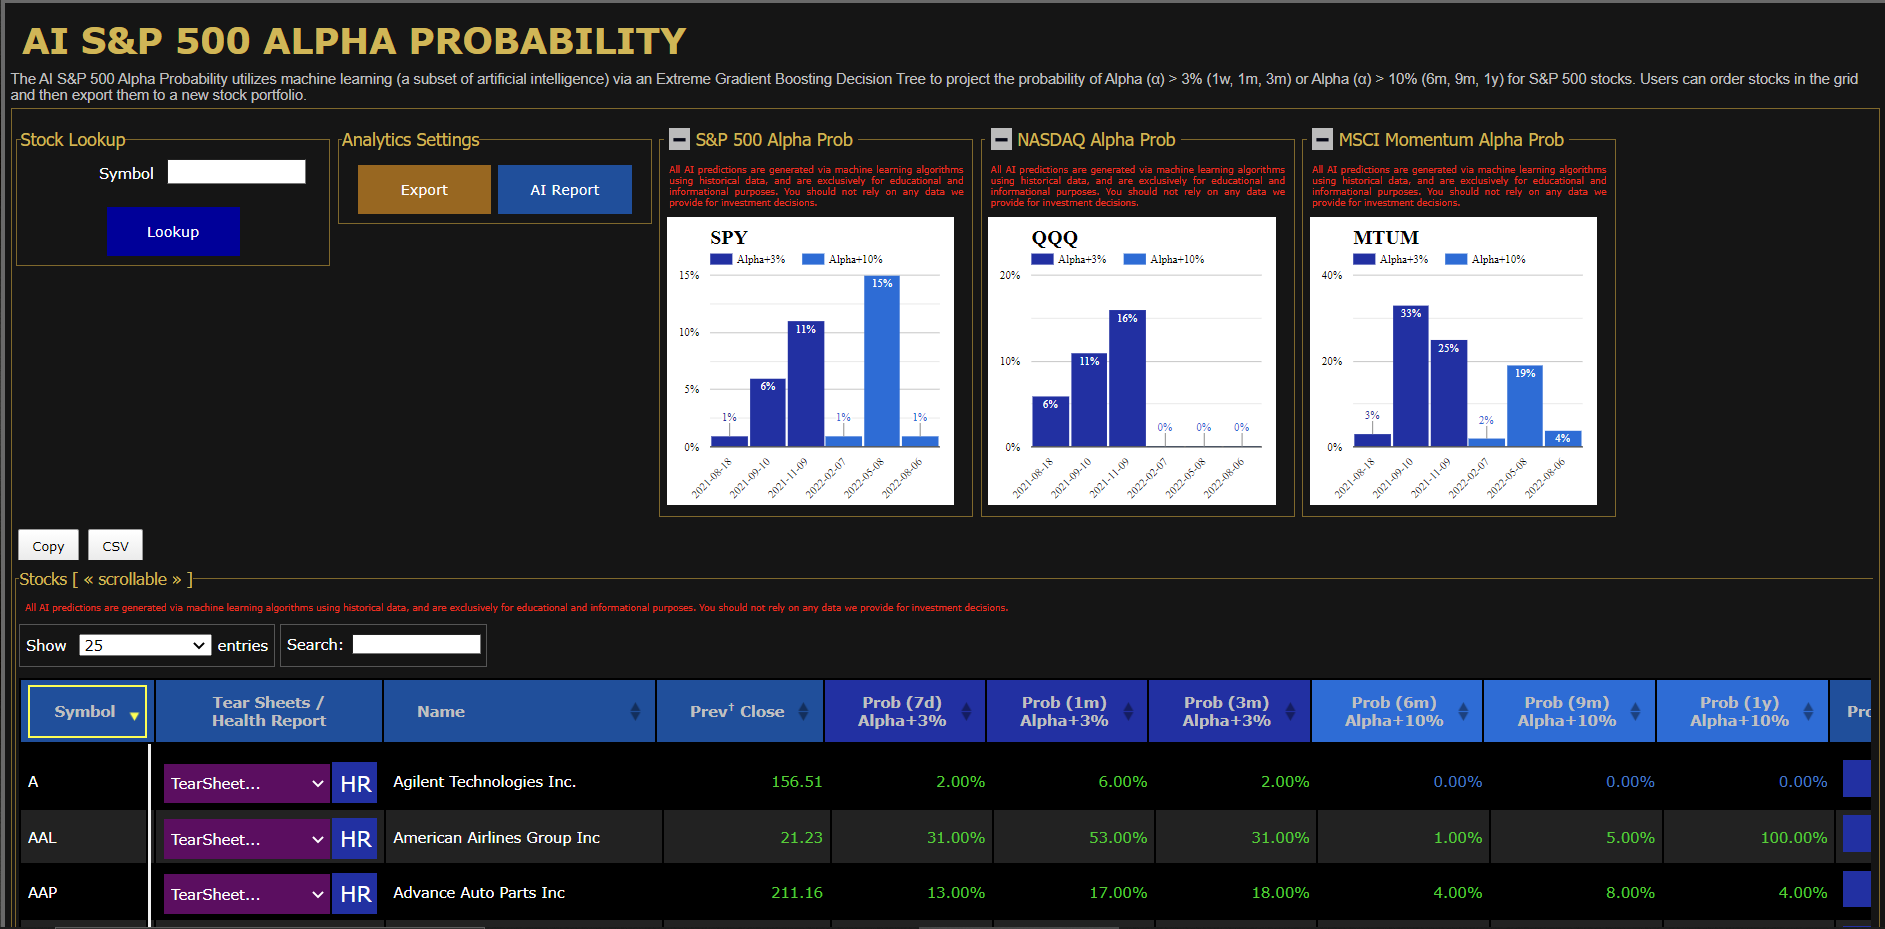Click the Alpha+10% legend swatch in QQQ chart
The image size is (1885, 929).
click(1134, 259)
